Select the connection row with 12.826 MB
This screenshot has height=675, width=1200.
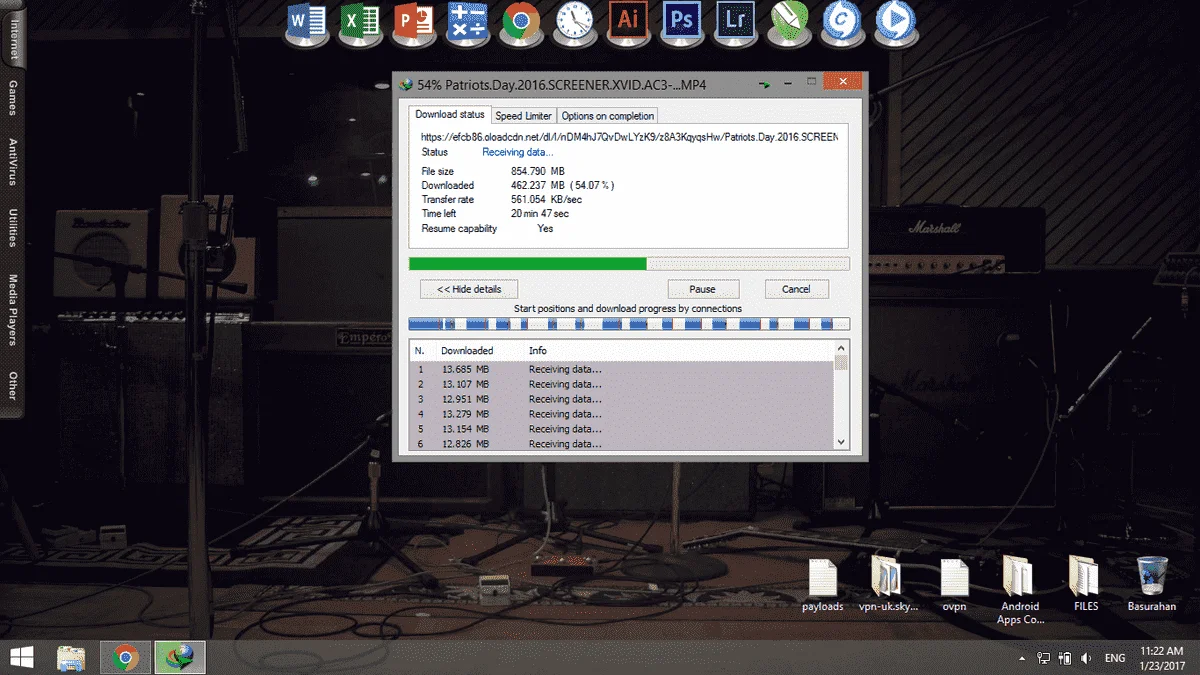[622, 443]
